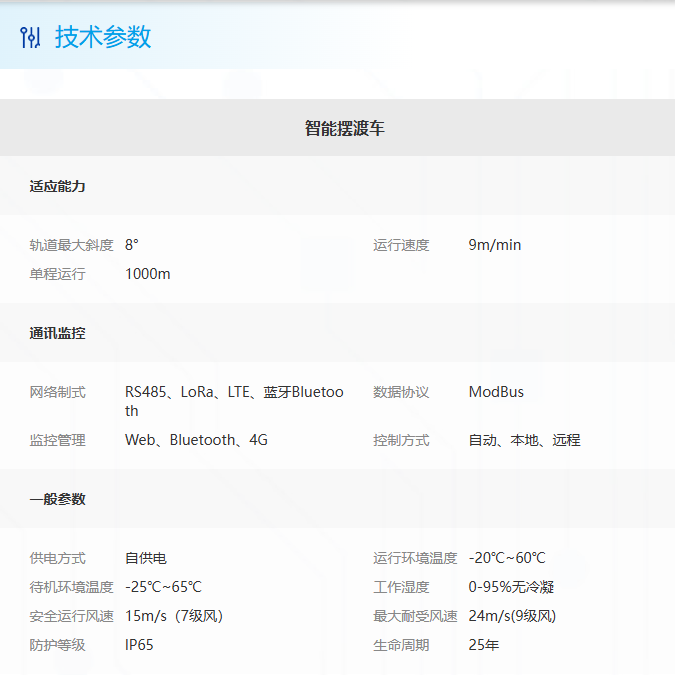Click the 适应能力 section title
Viewport: 675px width, 675px height.
coord(57,186)
